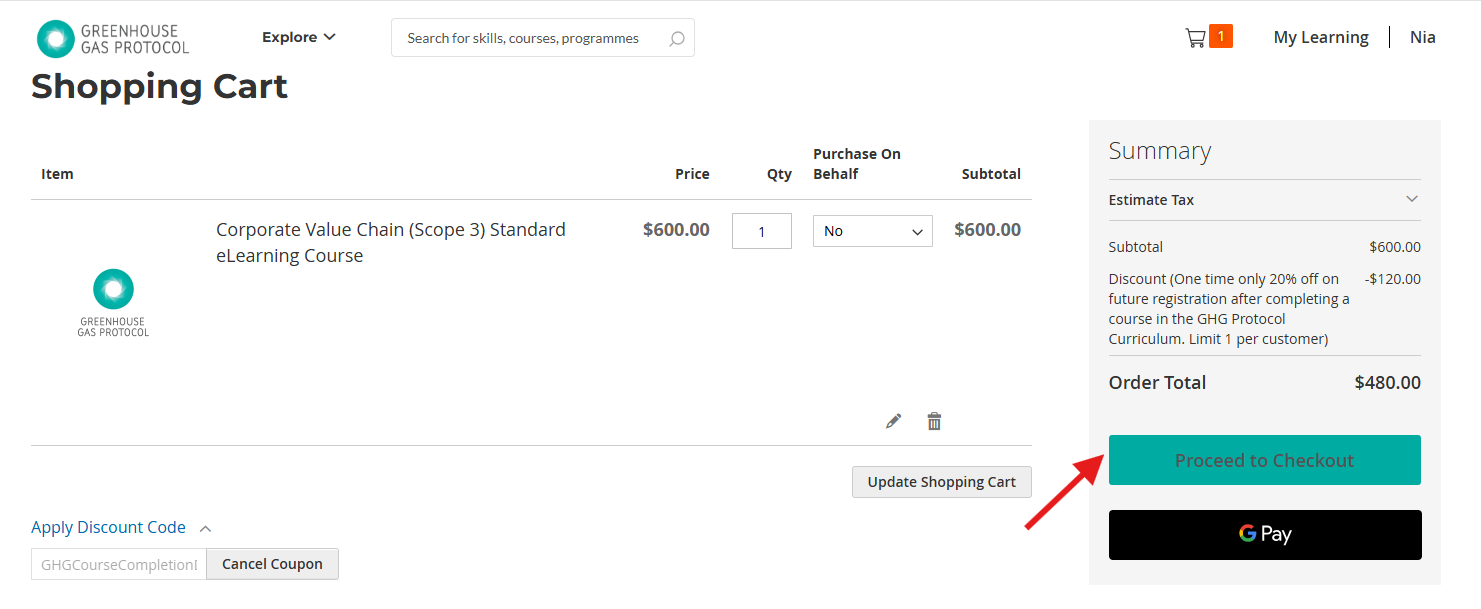Expand the Estimate Tax section

click(1264, 200)
